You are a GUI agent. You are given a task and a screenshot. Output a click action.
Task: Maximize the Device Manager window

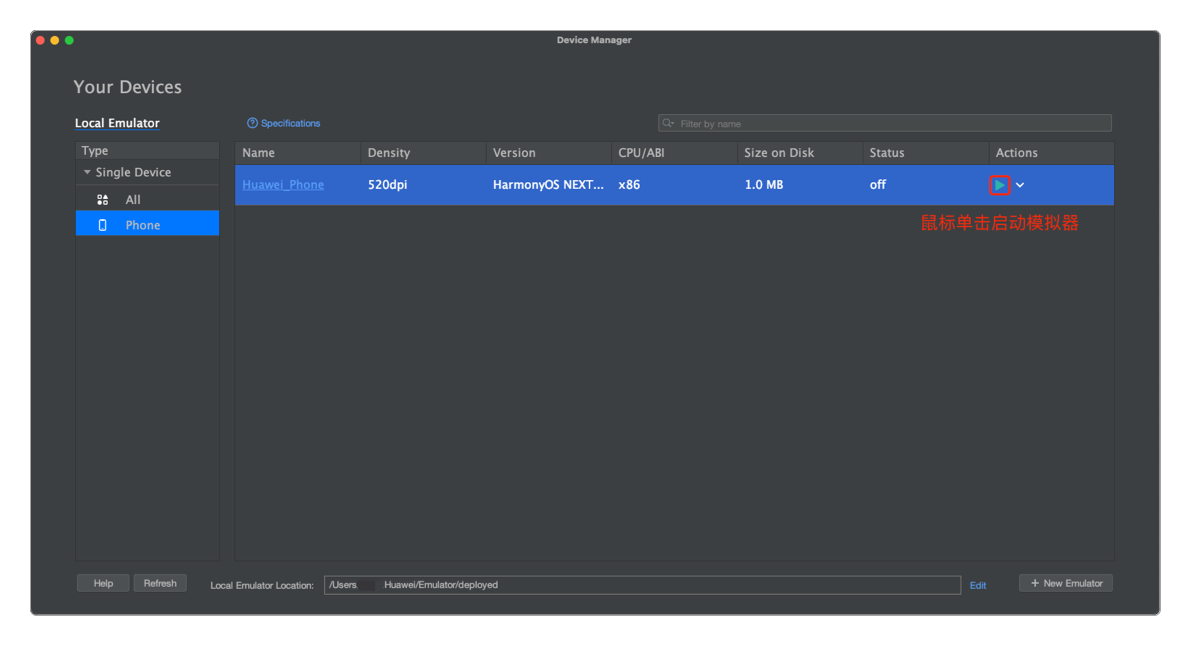69,40
